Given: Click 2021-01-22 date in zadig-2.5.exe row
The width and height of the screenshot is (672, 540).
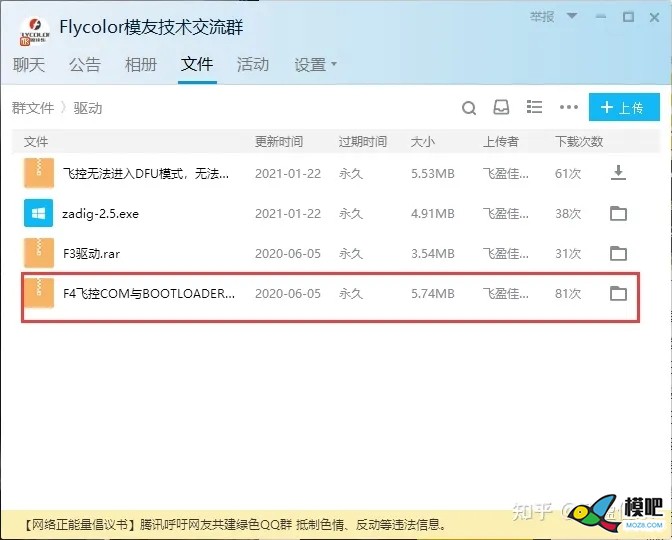Looking at the screenshot, I should 288,213.
